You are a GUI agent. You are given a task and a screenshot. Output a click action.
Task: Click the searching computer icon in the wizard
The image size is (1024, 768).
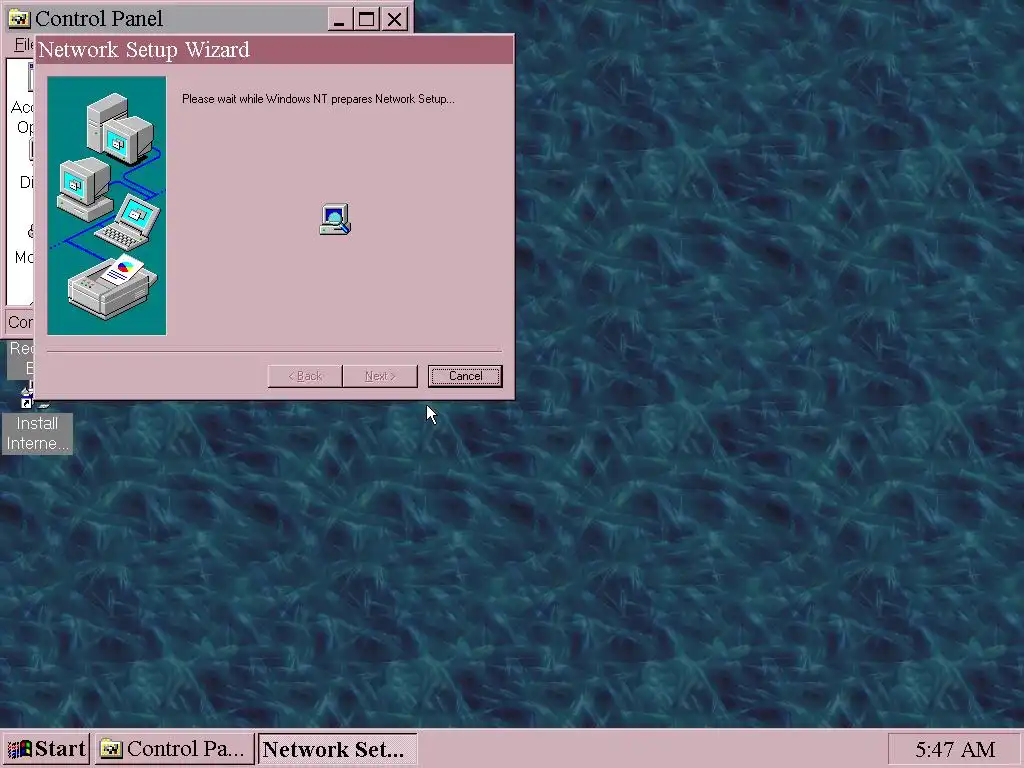335,219
